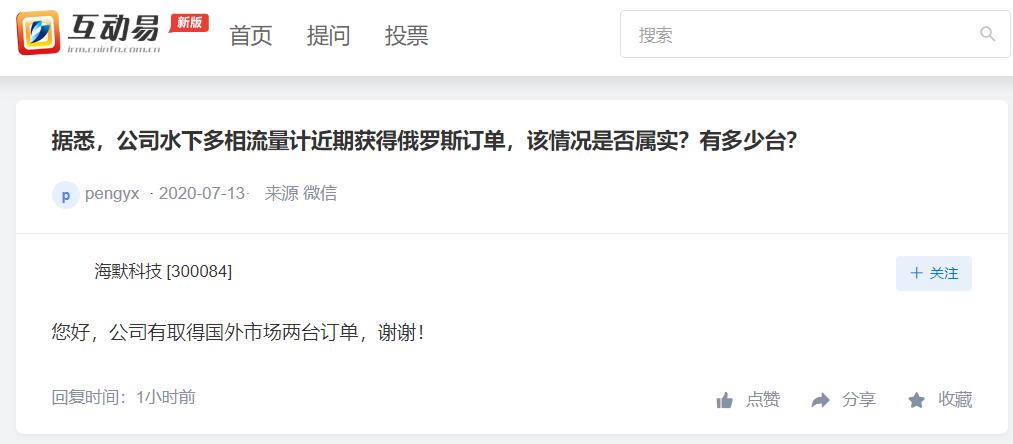1013x444 pixels.
Task: Open 海默科技 [300084] company link
Action: coord(163,272)
